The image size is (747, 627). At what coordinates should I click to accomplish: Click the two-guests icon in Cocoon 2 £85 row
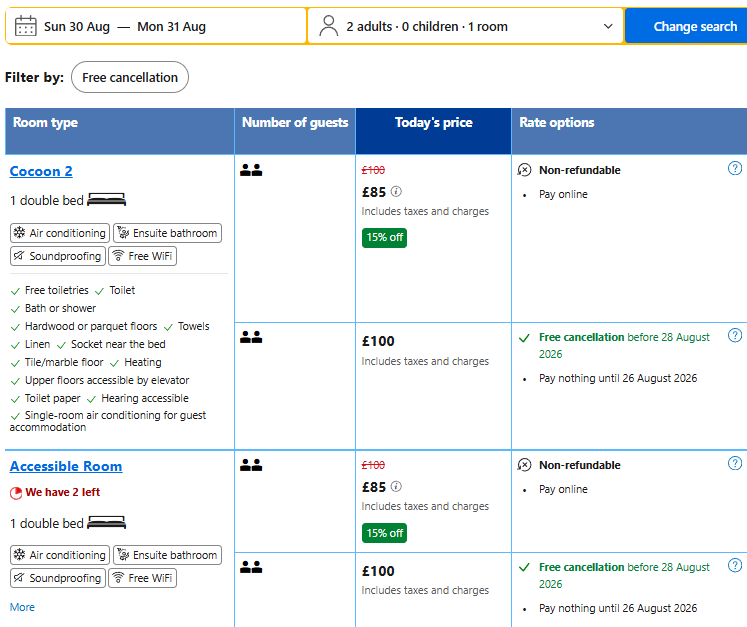click(251, 170)
